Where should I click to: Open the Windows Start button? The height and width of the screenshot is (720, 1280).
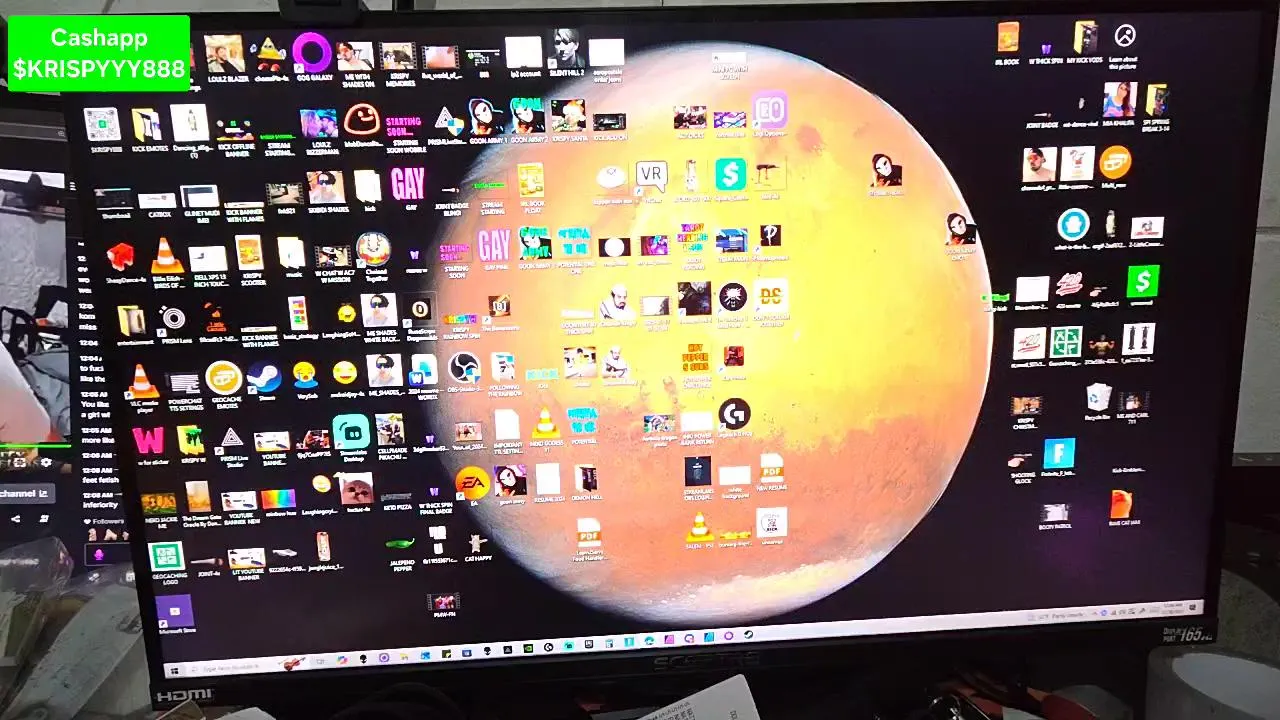point(173,670)
